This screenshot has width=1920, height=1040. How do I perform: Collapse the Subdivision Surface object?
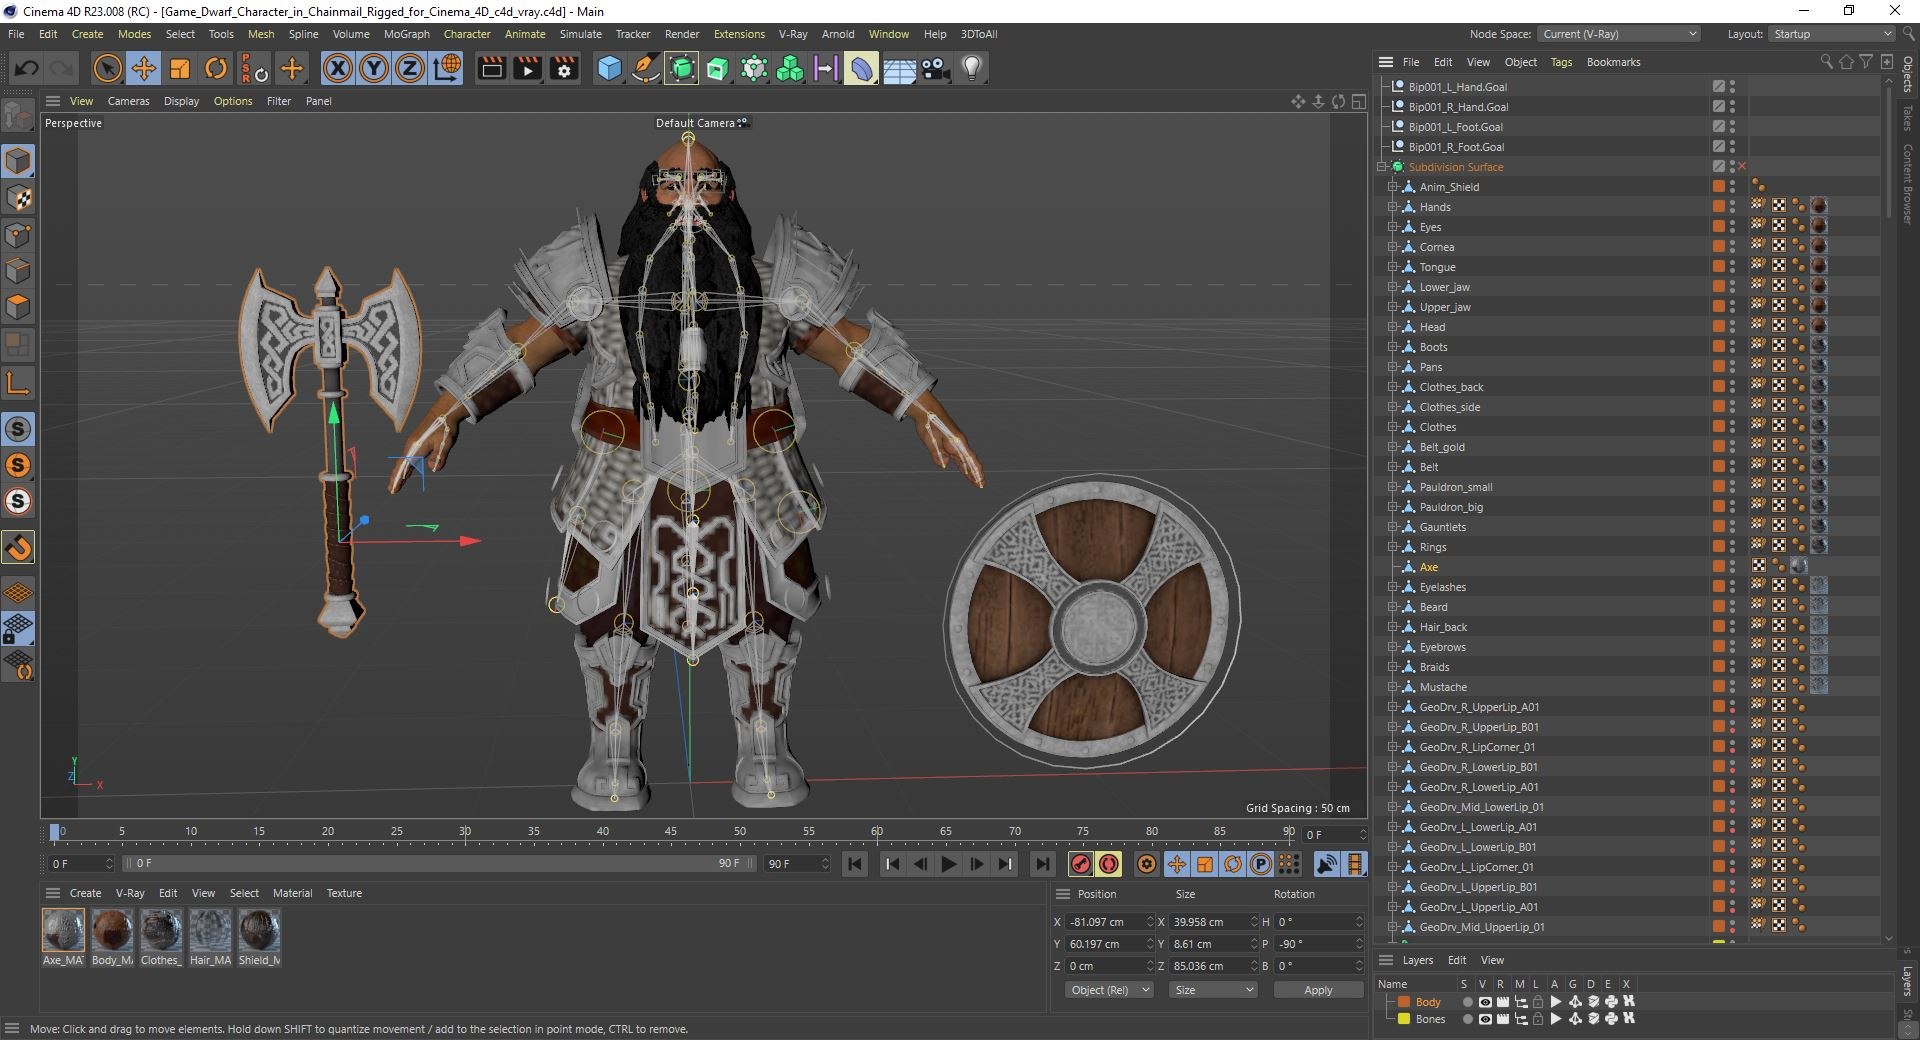pos(1381,167)
